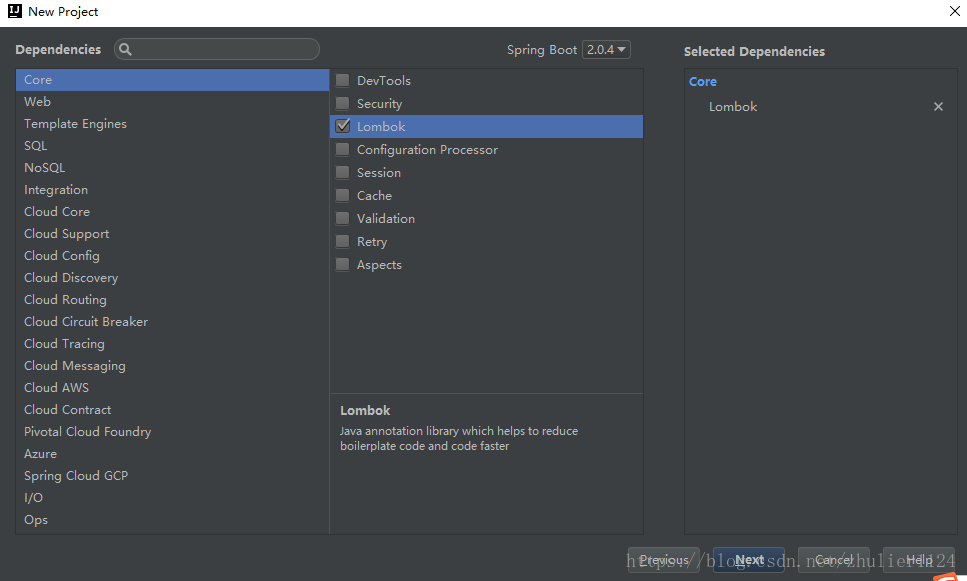The image size is (967, 581).
Task: Select the Cloud Tracing category
Action: click(173, 344)
